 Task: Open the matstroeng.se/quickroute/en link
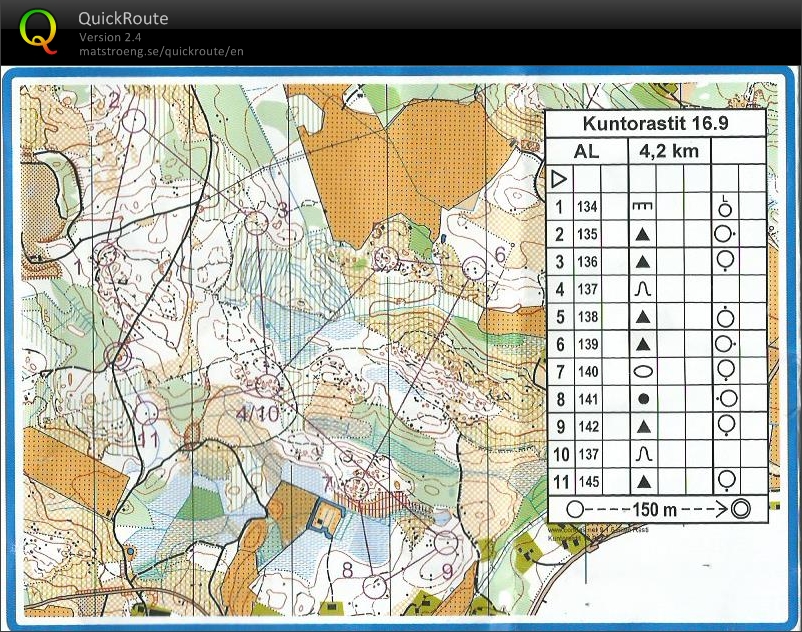click(161, 51)
